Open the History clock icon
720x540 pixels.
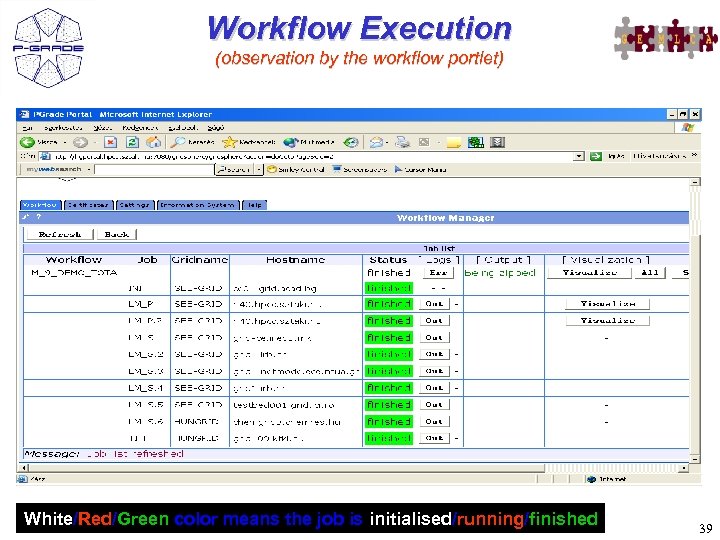click(x=351, y=142)
